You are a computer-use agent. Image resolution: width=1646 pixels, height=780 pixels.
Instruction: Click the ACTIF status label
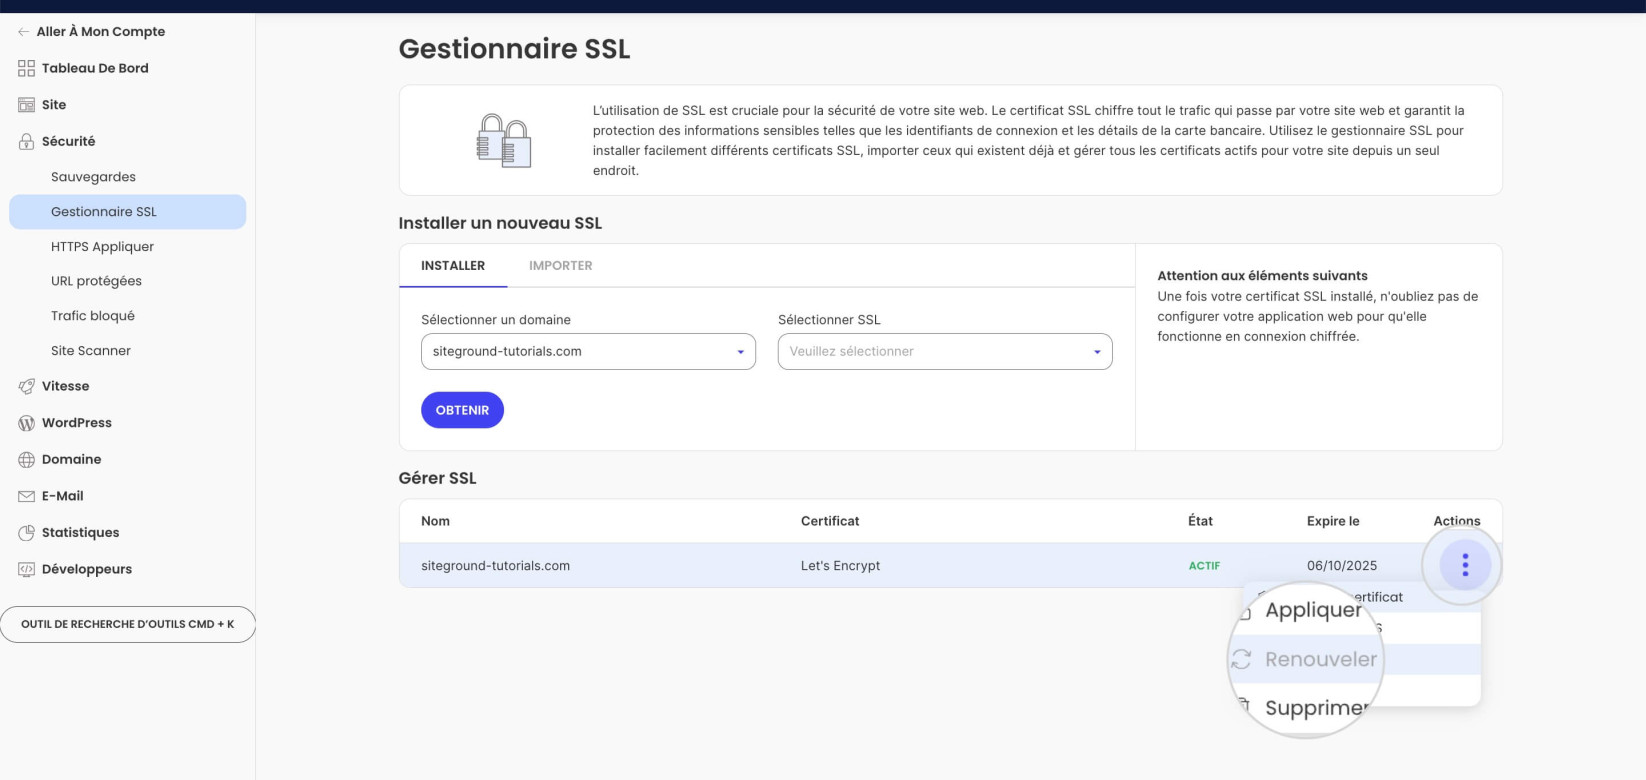[x=1204, y=566]
